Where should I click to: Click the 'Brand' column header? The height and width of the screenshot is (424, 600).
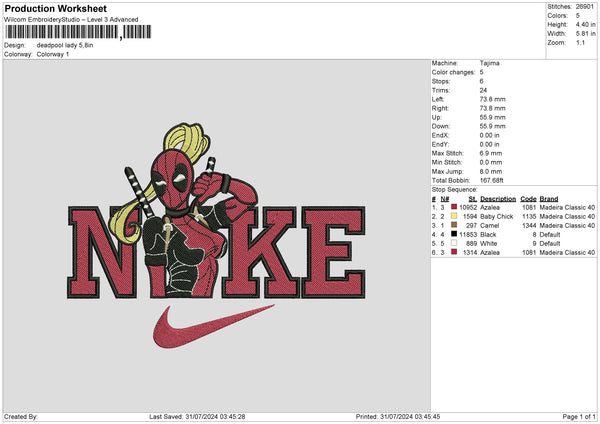[x=549, y=199]
